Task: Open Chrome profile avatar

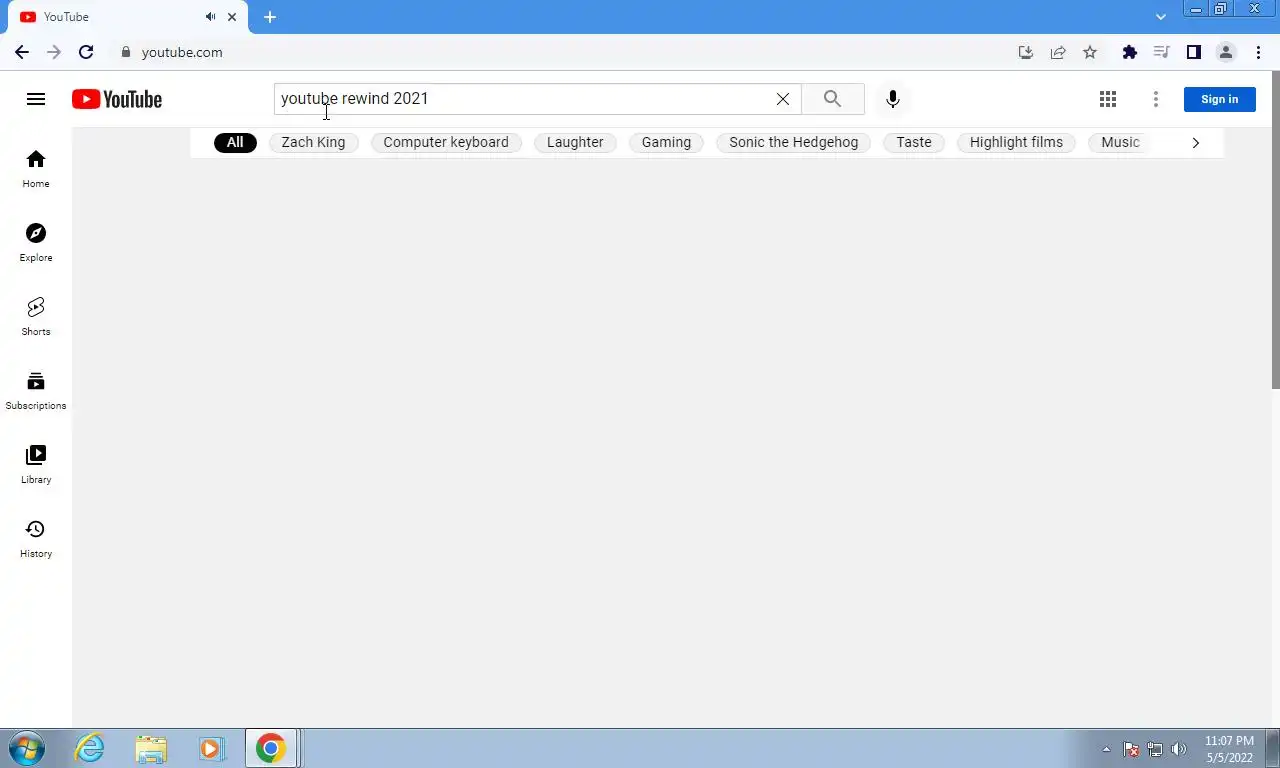Action: 1225,52
